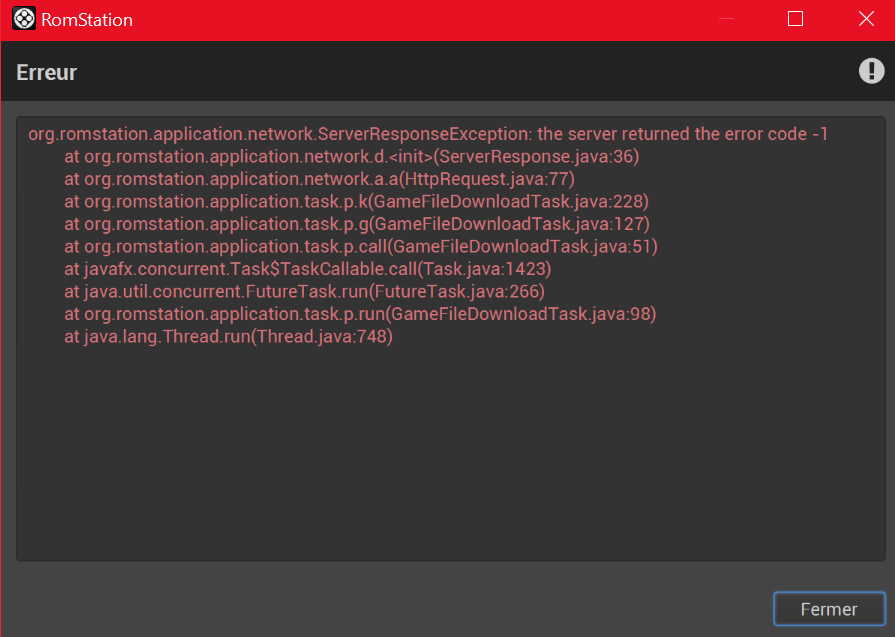The width and height of the screenshot is (895, 637).
Task: Close the RomStation window with X
Action: (866, 19)
